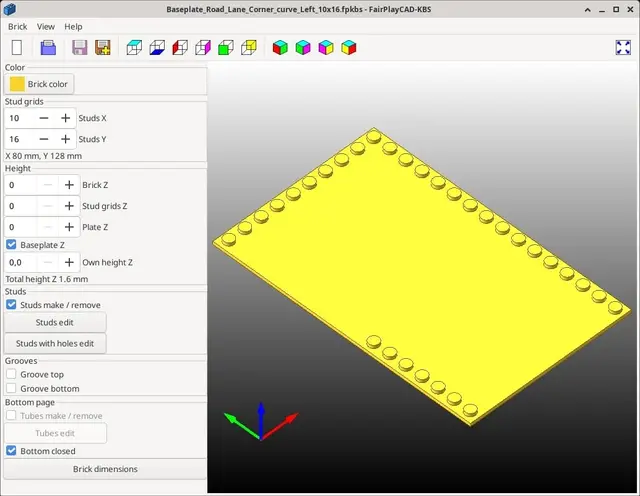Uncheck the Baseplate Z checkbox
The height and width of the screenshot is (496, 640).
pyautogui.click(x=11, y=245)
